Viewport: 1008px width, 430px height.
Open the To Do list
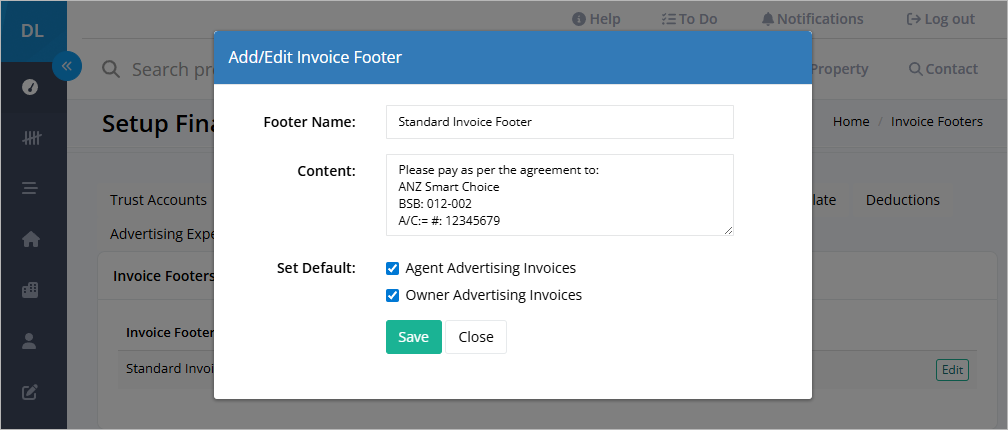[689, 19]
